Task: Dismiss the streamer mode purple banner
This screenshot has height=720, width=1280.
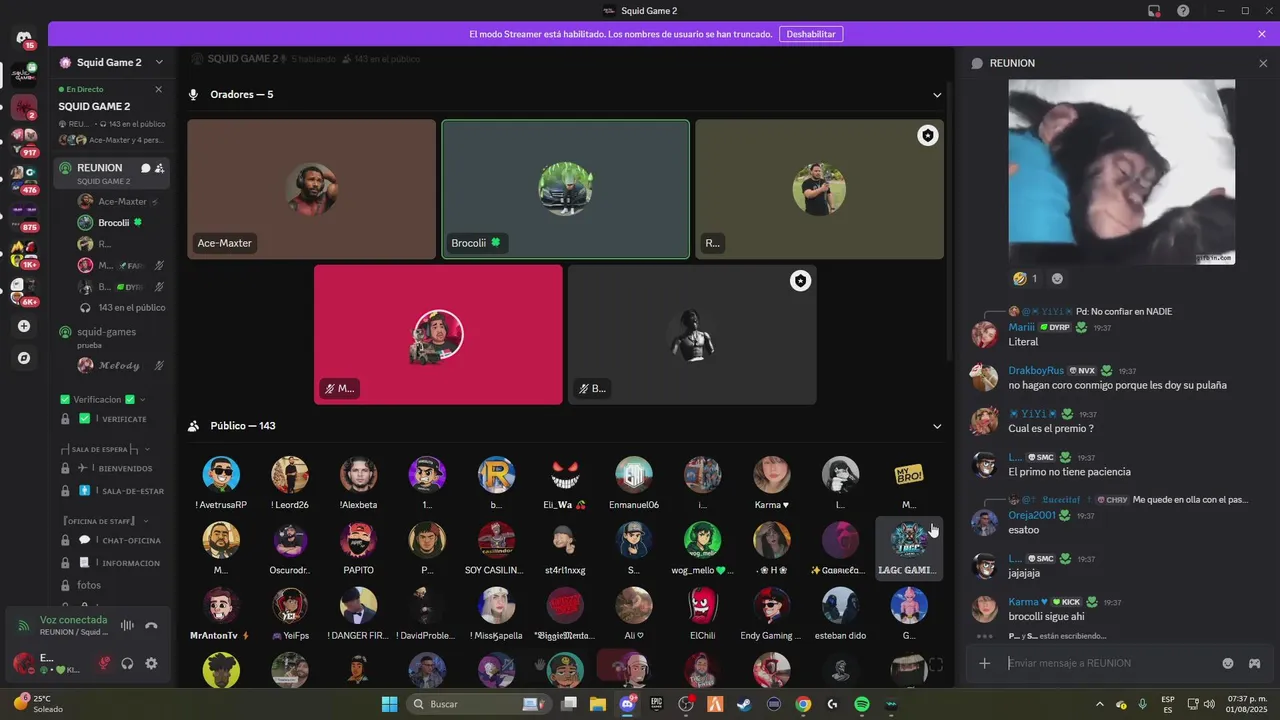Action: click(1262, 34)
